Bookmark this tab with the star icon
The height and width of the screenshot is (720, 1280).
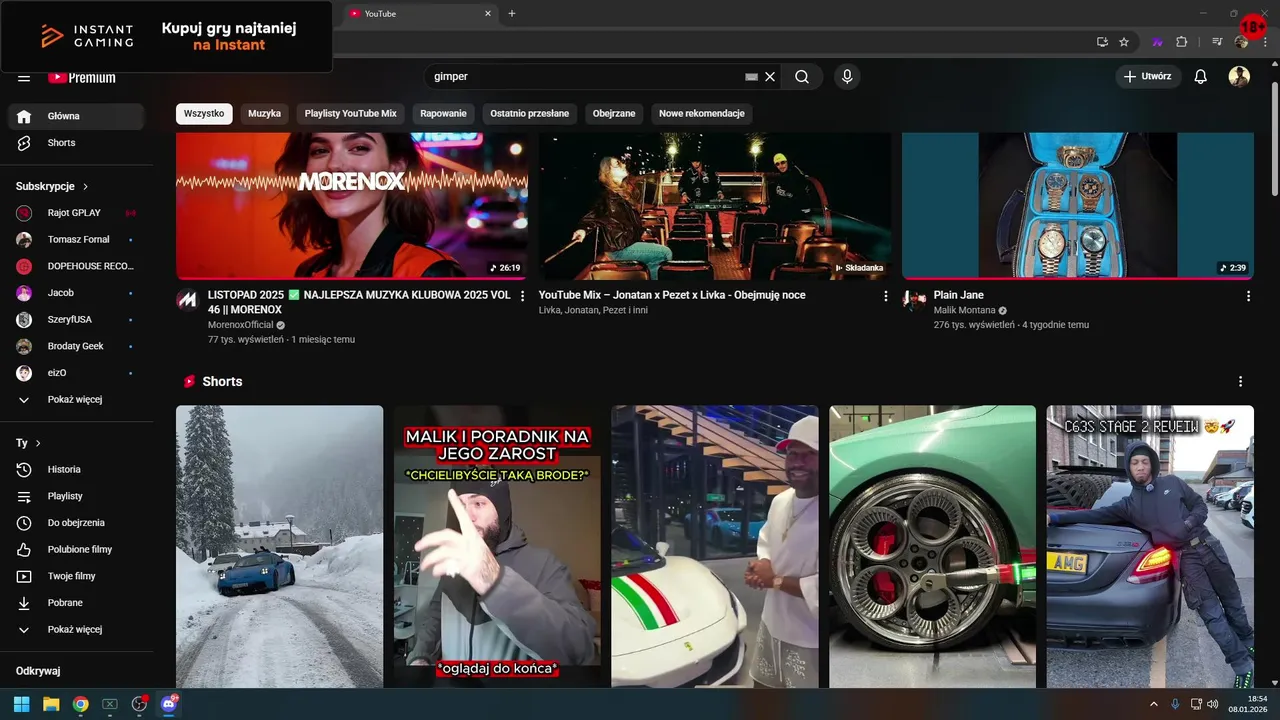pyautogui.click(x=1124, y=42)
